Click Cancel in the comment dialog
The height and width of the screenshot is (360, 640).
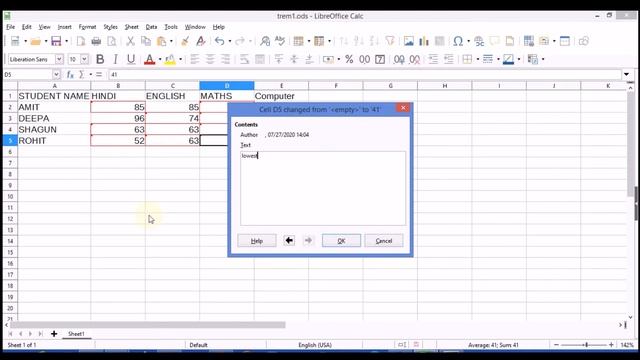tap(384, 241)
